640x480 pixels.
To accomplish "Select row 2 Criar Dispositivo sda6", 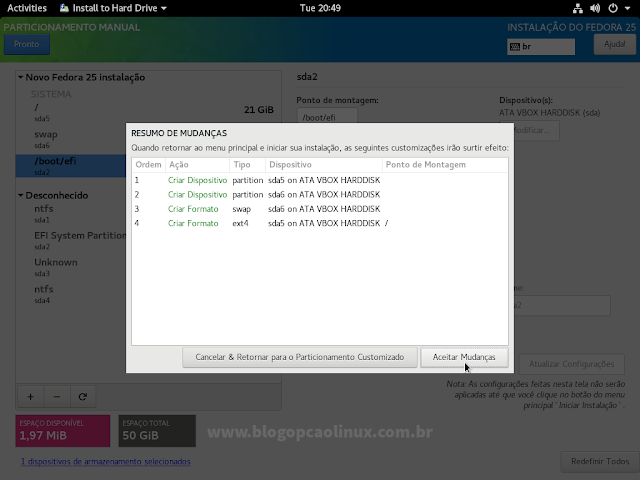I will (320, 195).
